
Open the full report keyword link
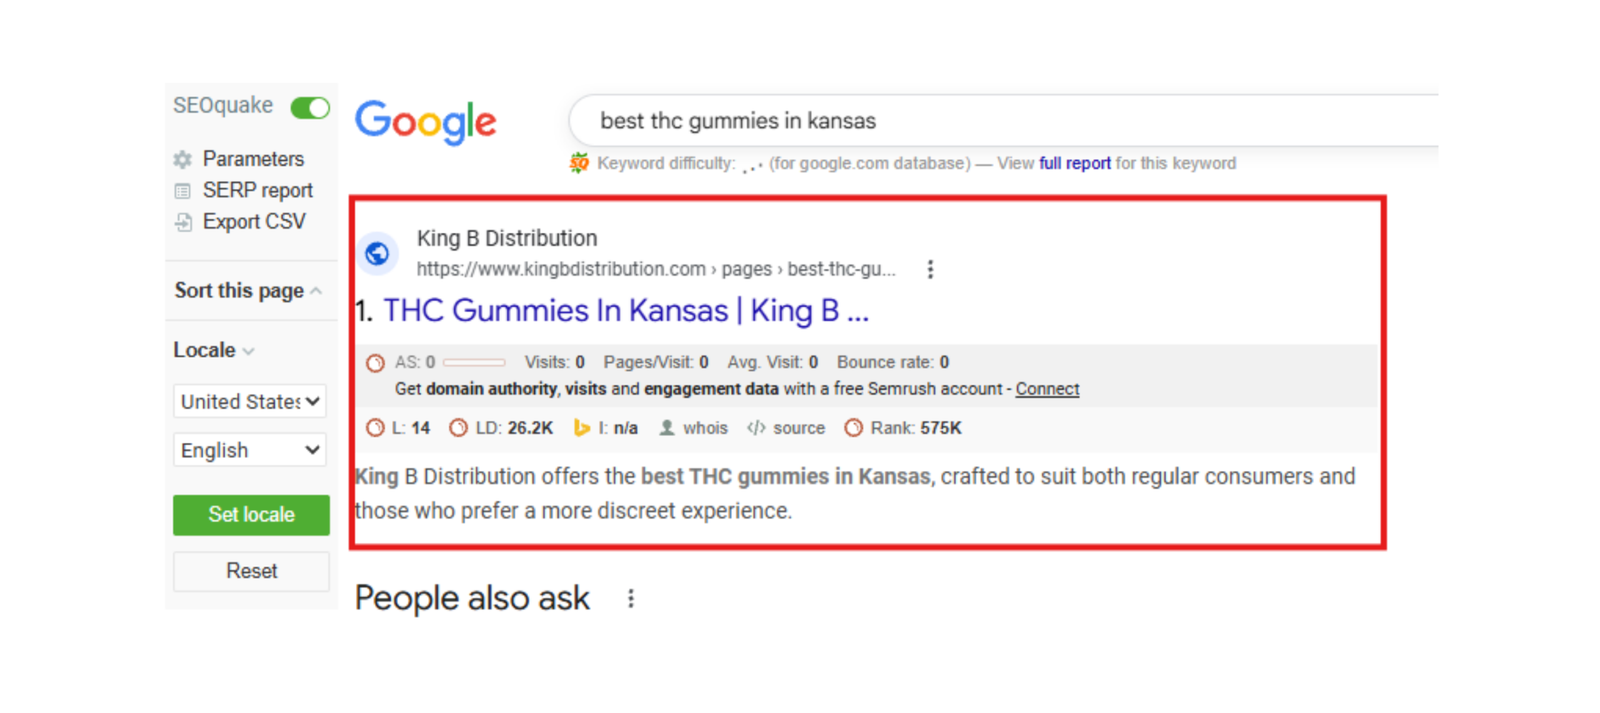(x=1074, y=163)
